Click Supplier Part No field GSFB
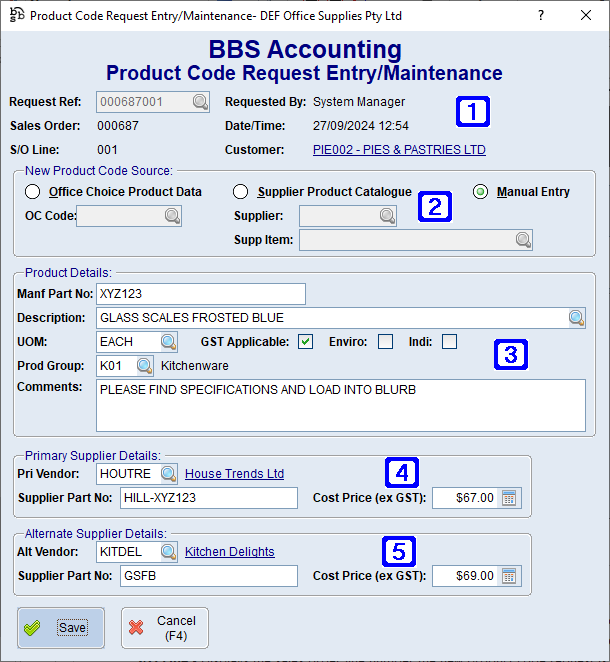610x662 pixels. click(x=209, y=576)
